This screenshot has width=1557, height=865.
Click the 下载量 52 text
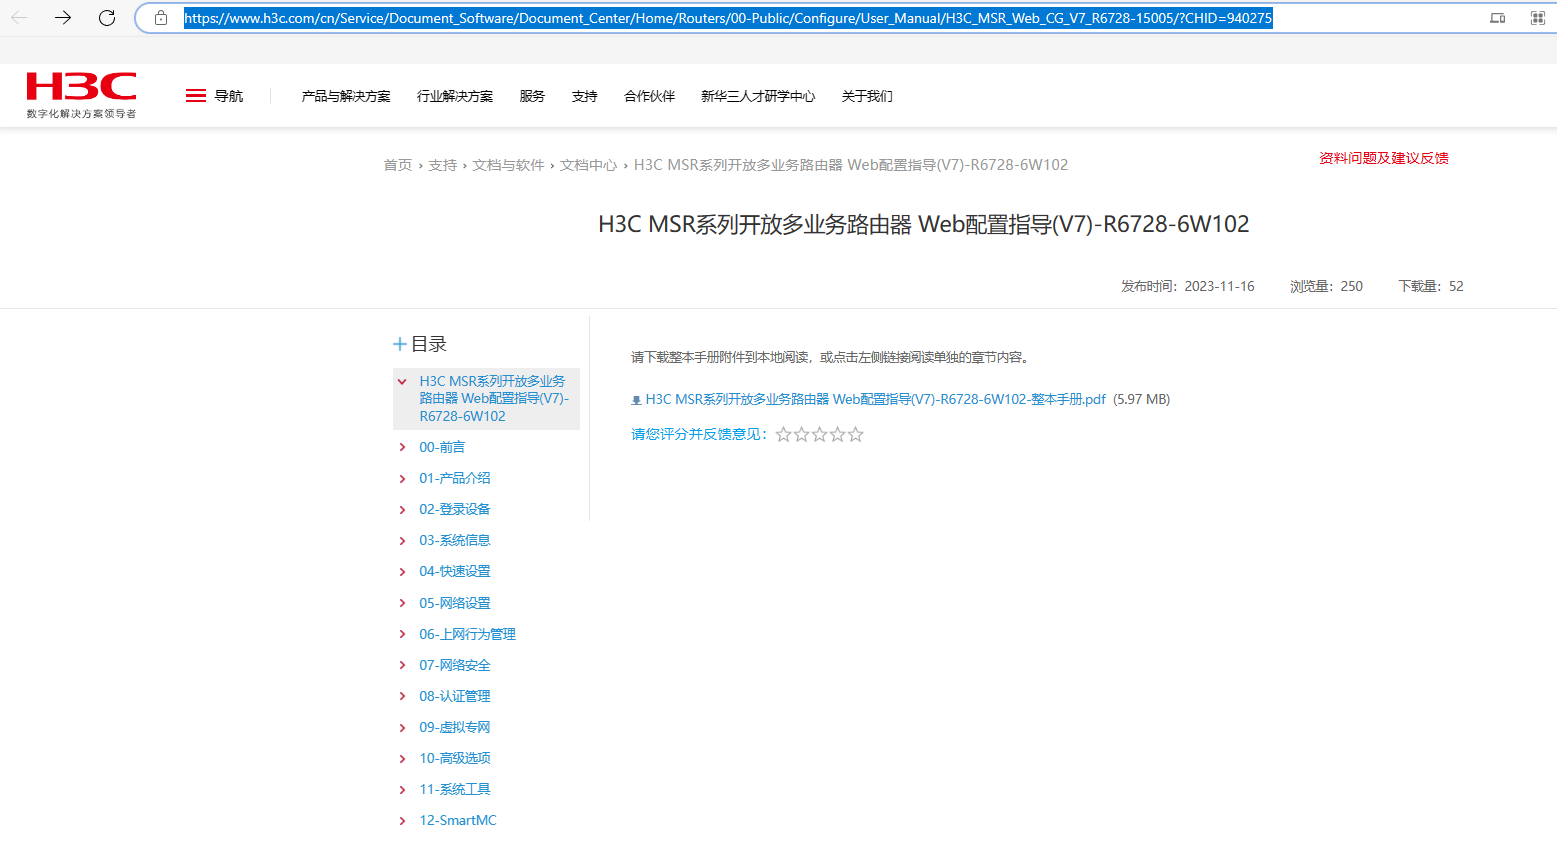(x=1431, y=286)
